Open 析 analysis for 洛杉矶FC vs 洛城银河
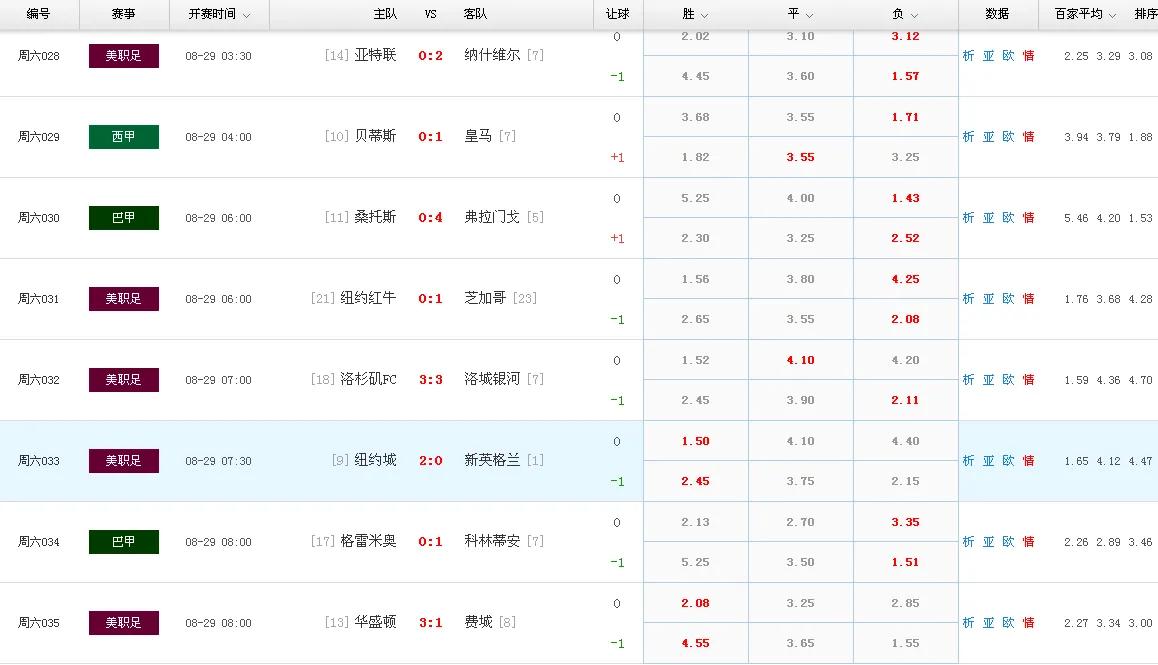1158x665 pixels. (967, 379)
